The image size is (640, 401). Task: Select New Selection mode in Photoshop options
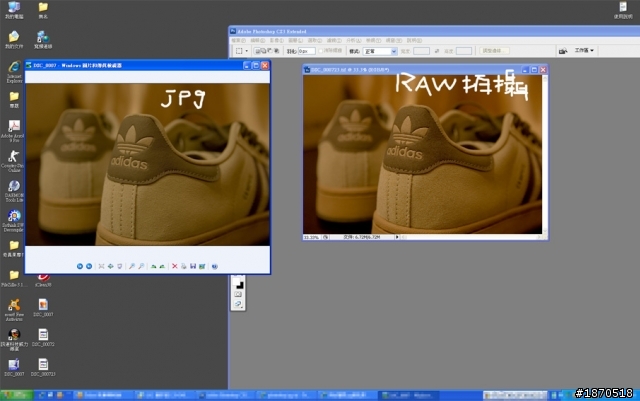tap(258, 51)
